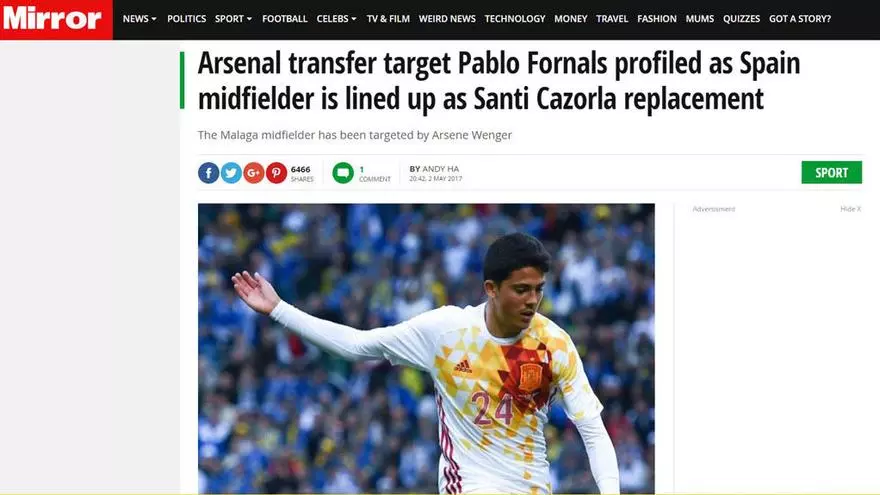This screenshot has width=880, height=495.
Task: Open the Football section
Action: (285, 19)
